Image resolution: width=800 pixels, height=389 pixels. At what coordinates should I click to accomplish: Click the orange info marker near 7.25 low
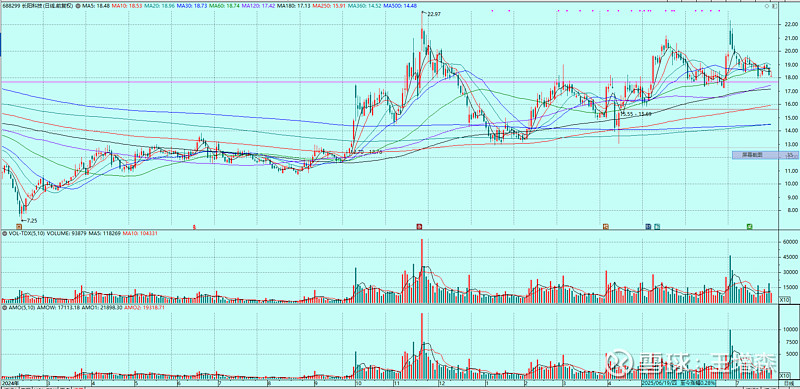pyautogui.click(x=19, y=226)
